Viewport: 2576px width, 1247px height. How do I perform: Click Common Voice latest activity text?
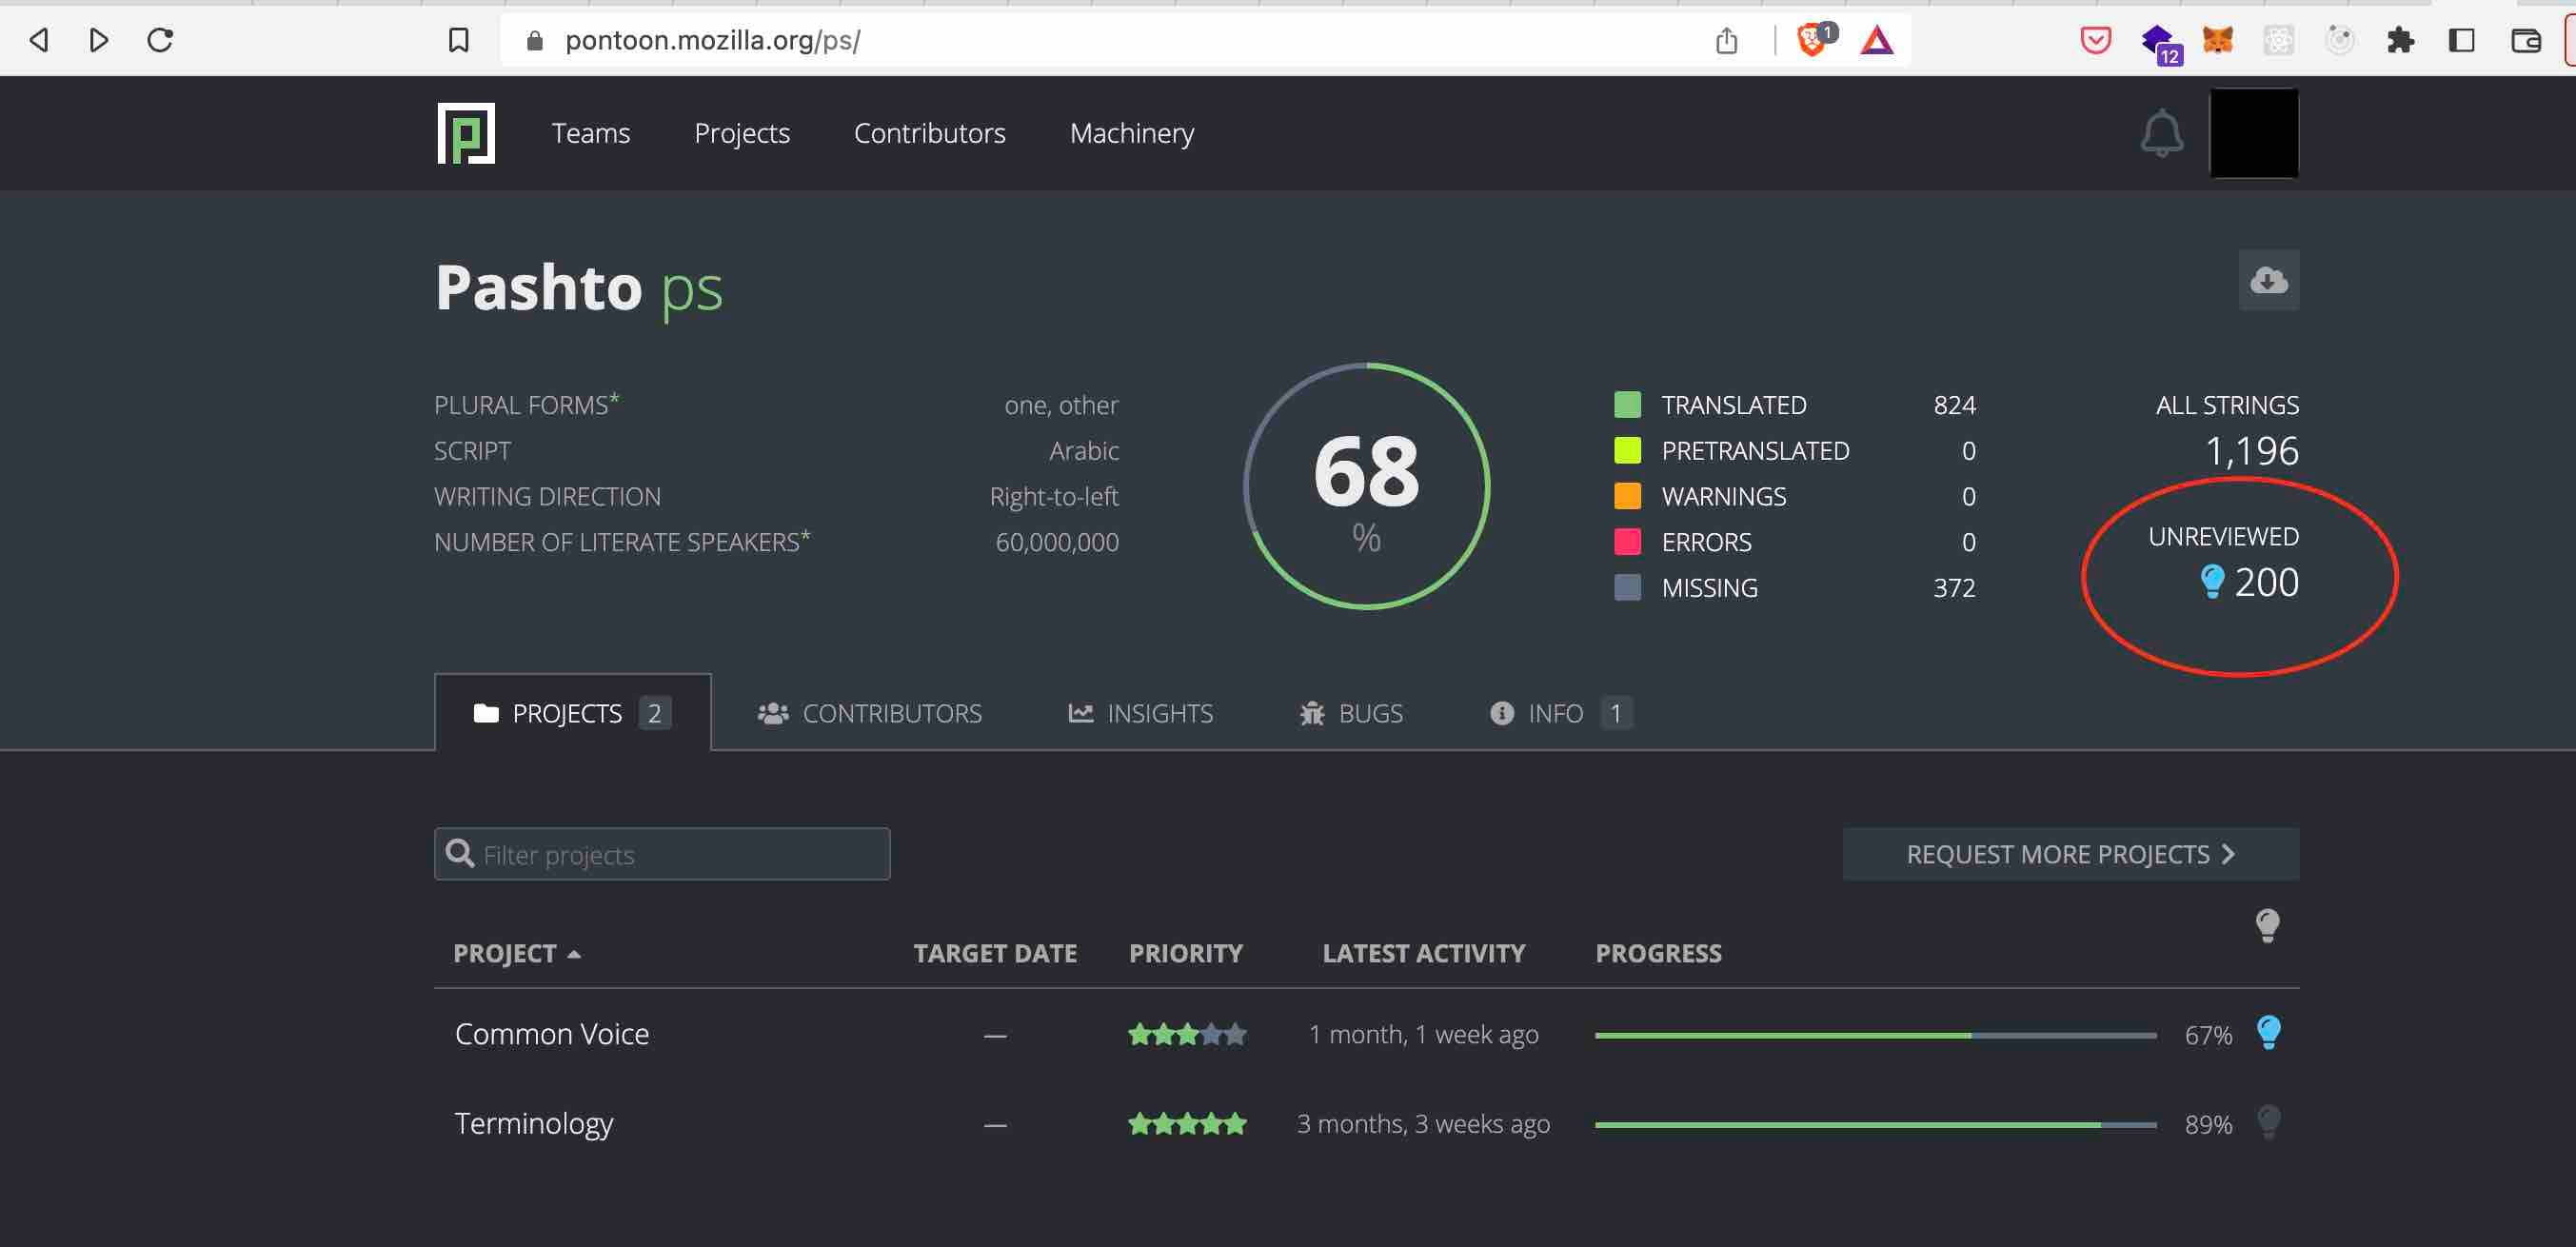pos(1423,1034)
